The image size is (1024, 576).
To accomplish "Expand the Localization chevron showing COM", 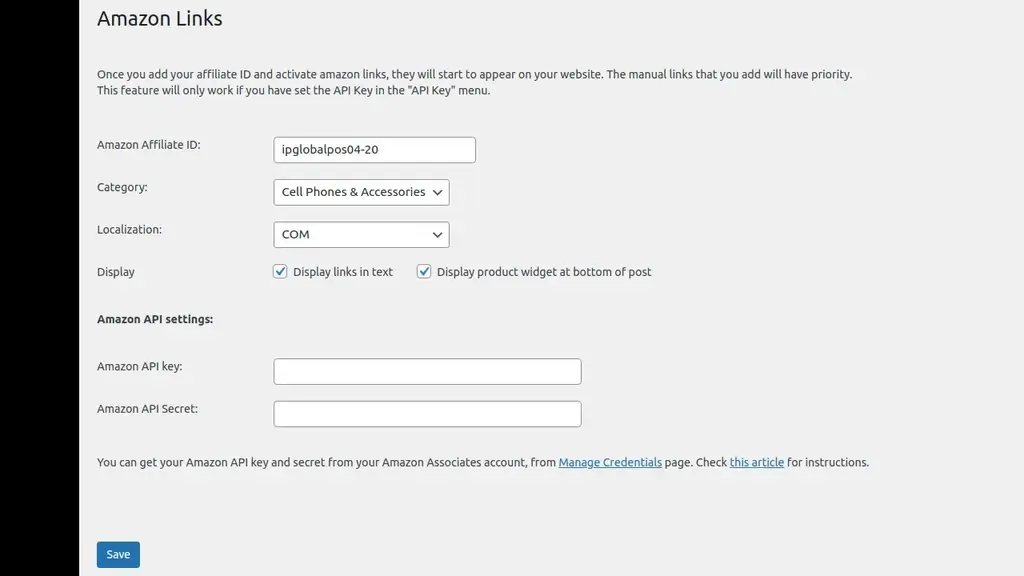I will pos(436,234).
